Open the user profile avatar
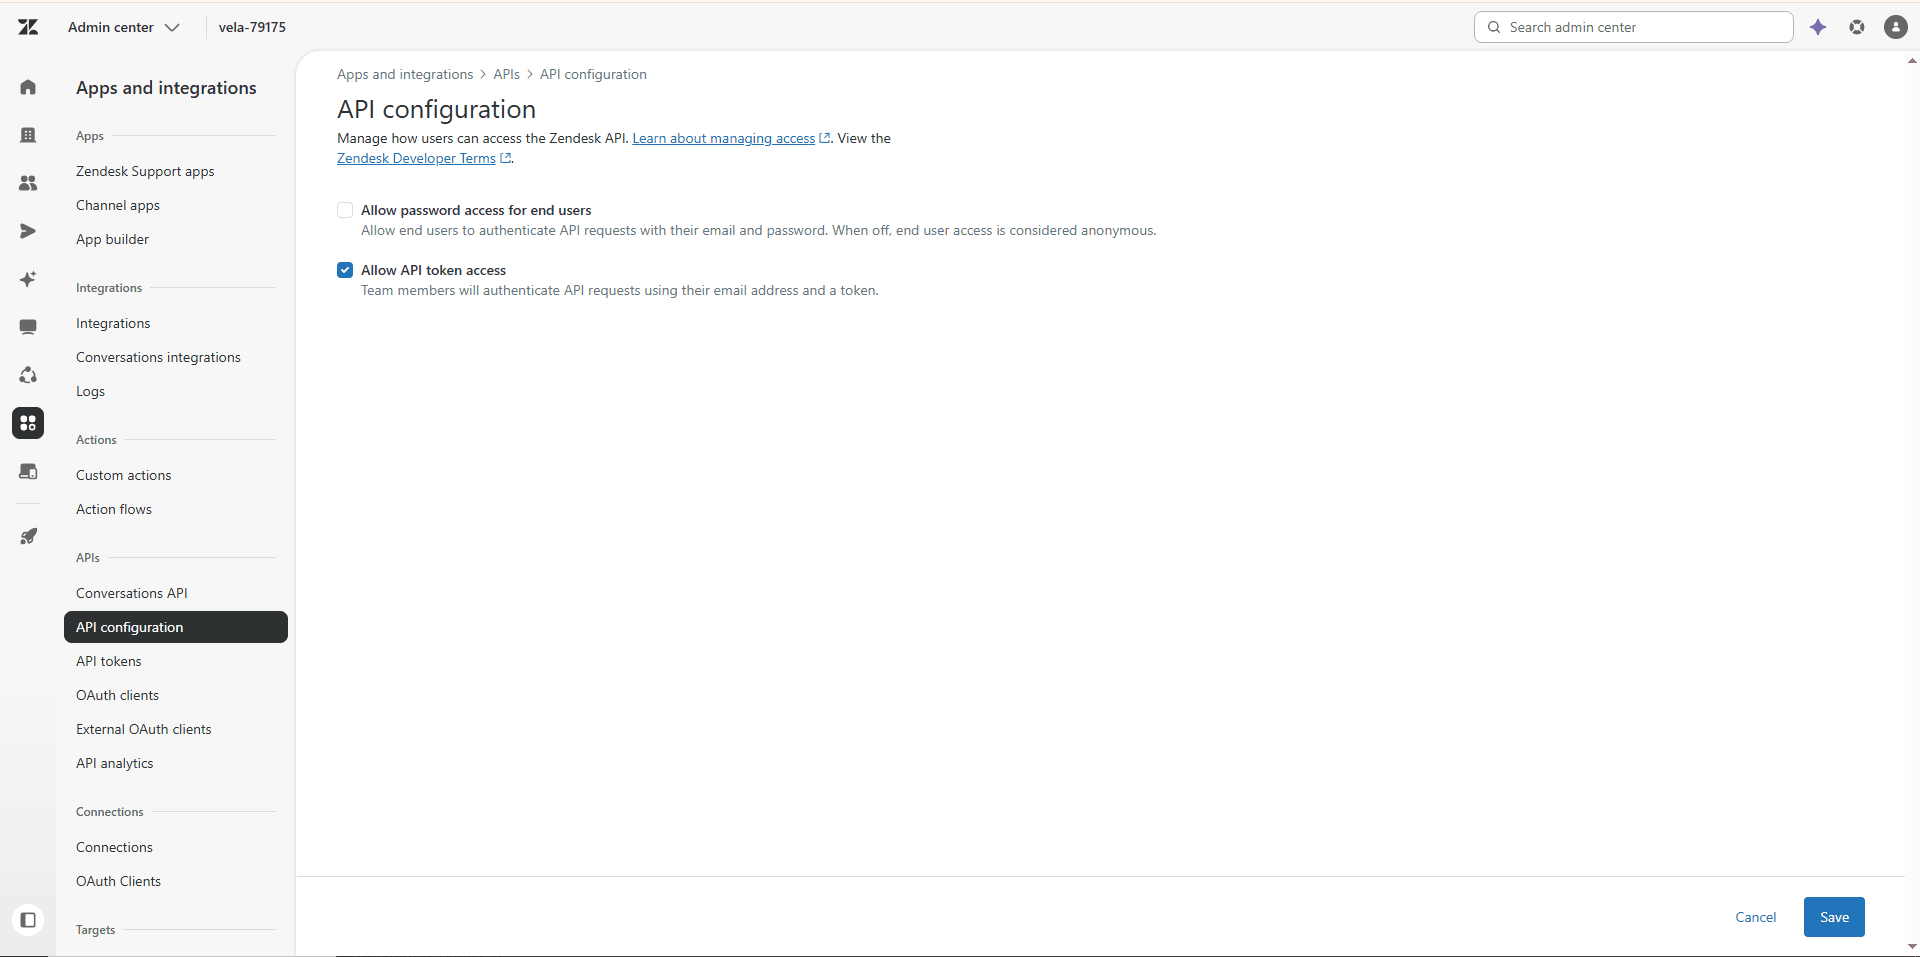The height and width of the screenshot is (957, 1920). coord(1896,27)
